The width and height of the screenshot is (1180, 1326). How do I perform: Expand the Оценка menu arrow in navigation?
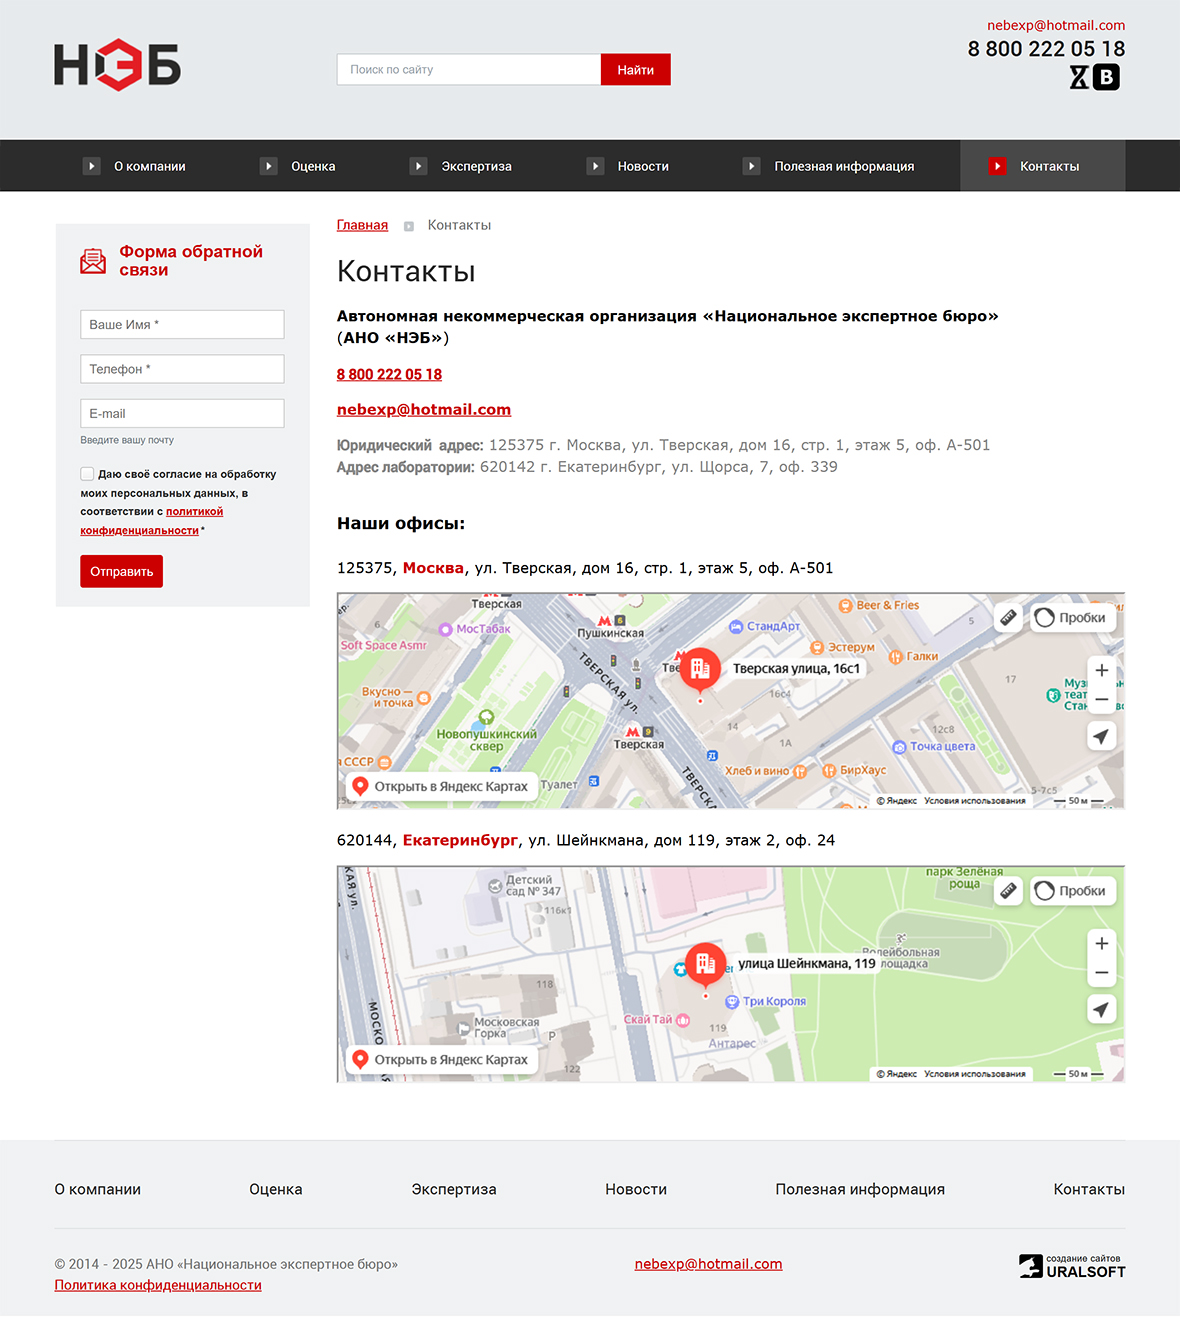click(269, 166)
